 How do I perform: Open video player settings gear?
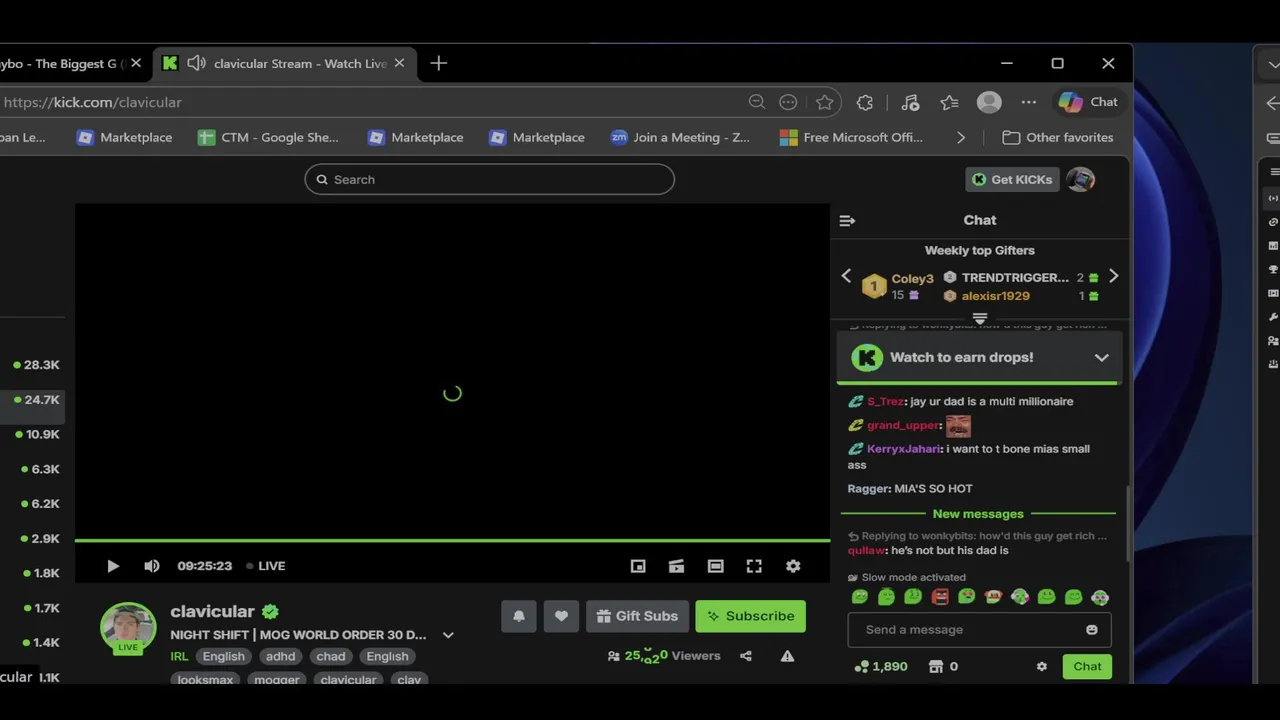pos(793,566)
